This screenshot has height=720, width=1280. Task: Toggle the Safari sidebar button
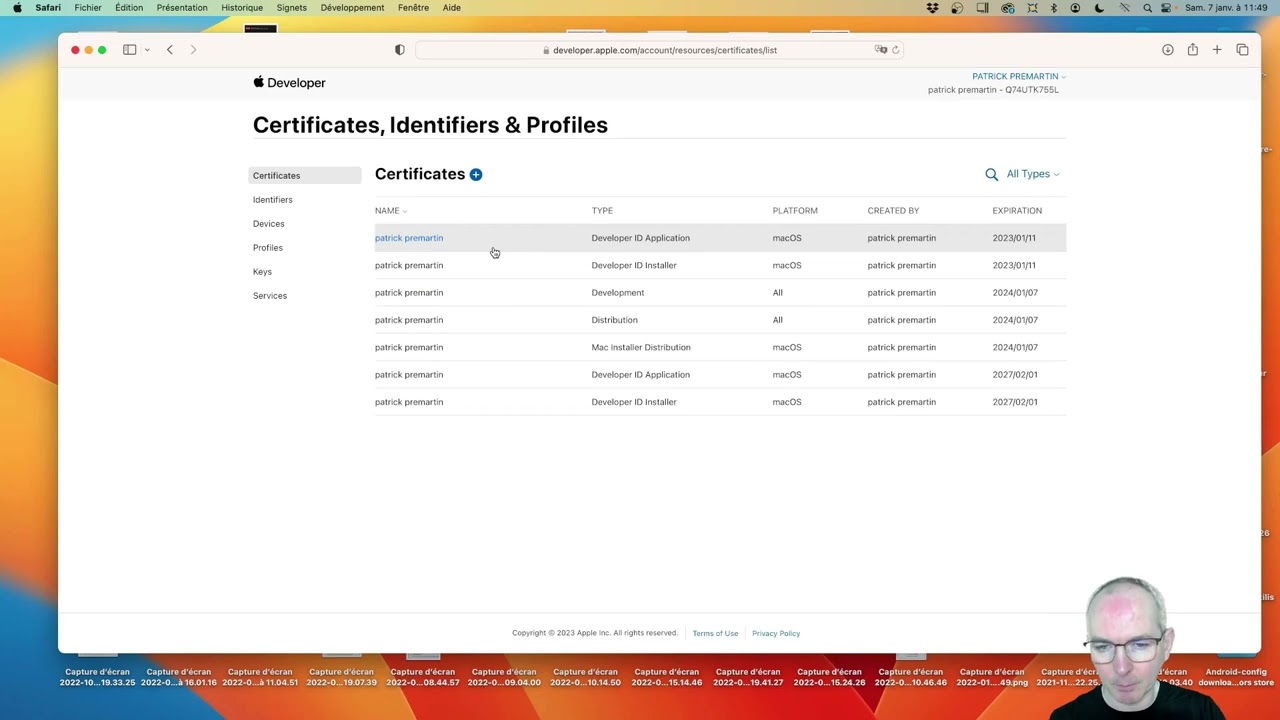tap(129, 50)
